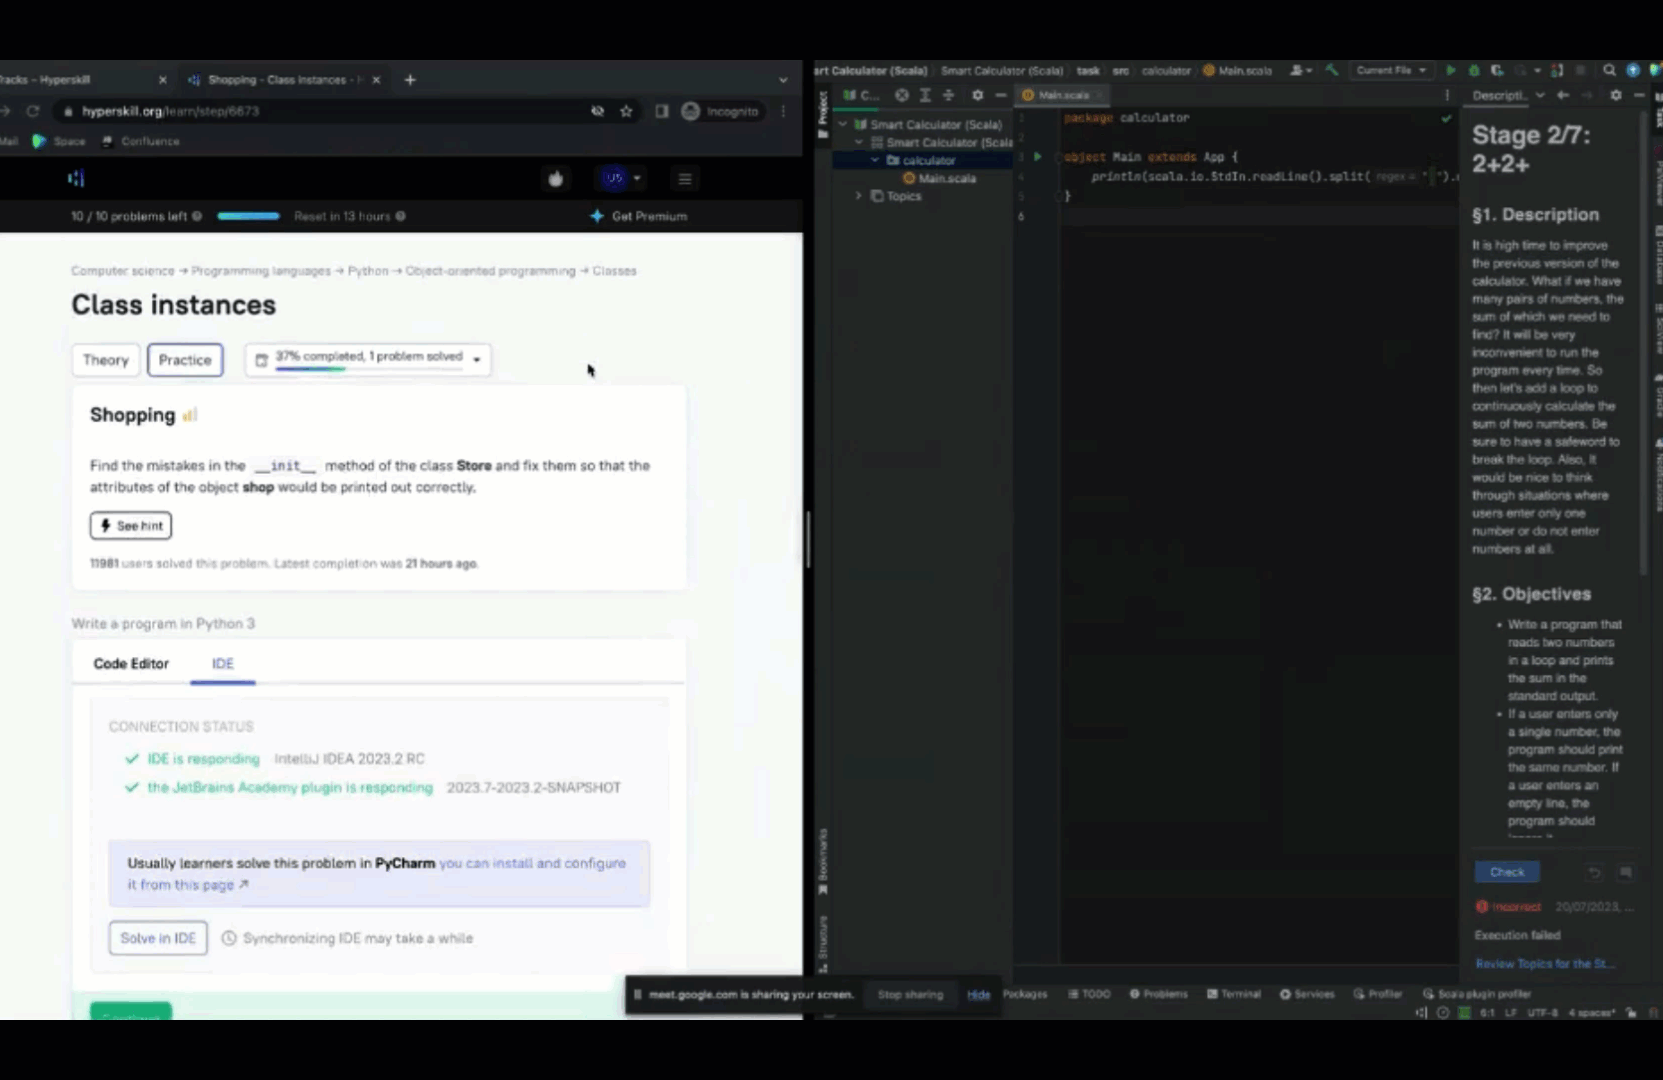
Task: Open the comments icon near Check
Action: point(1626,872)
